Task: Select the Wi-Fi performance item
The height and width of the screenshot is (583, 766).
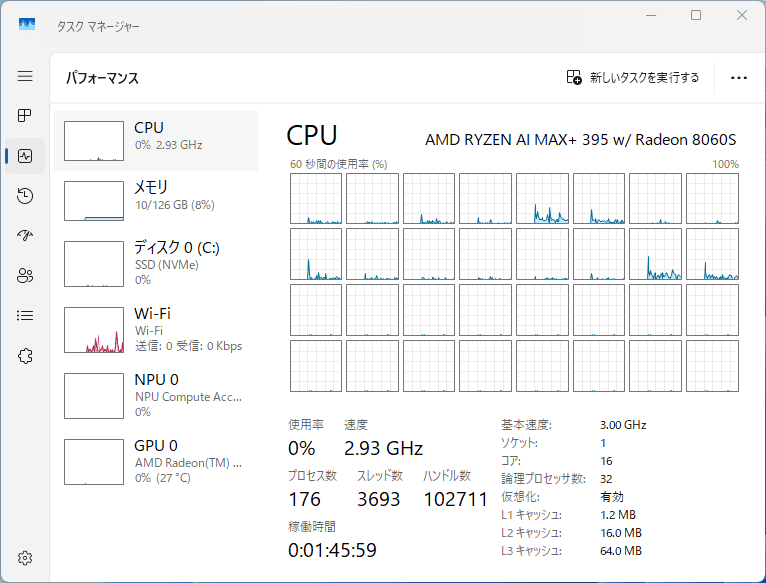Action: pyautogui.click(x=156, y=329)
